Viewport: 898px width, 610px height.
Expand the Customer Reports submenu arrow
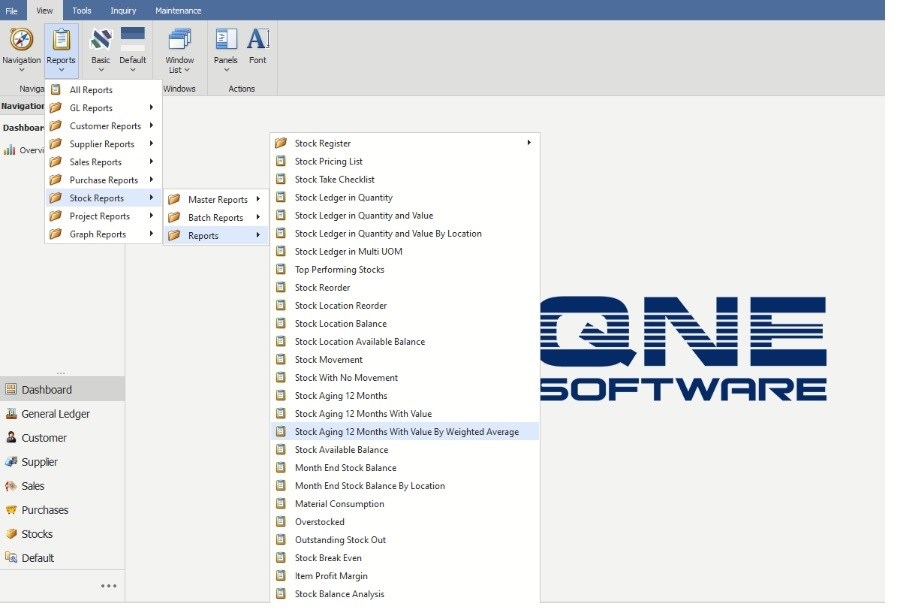[x=151, y=125]
